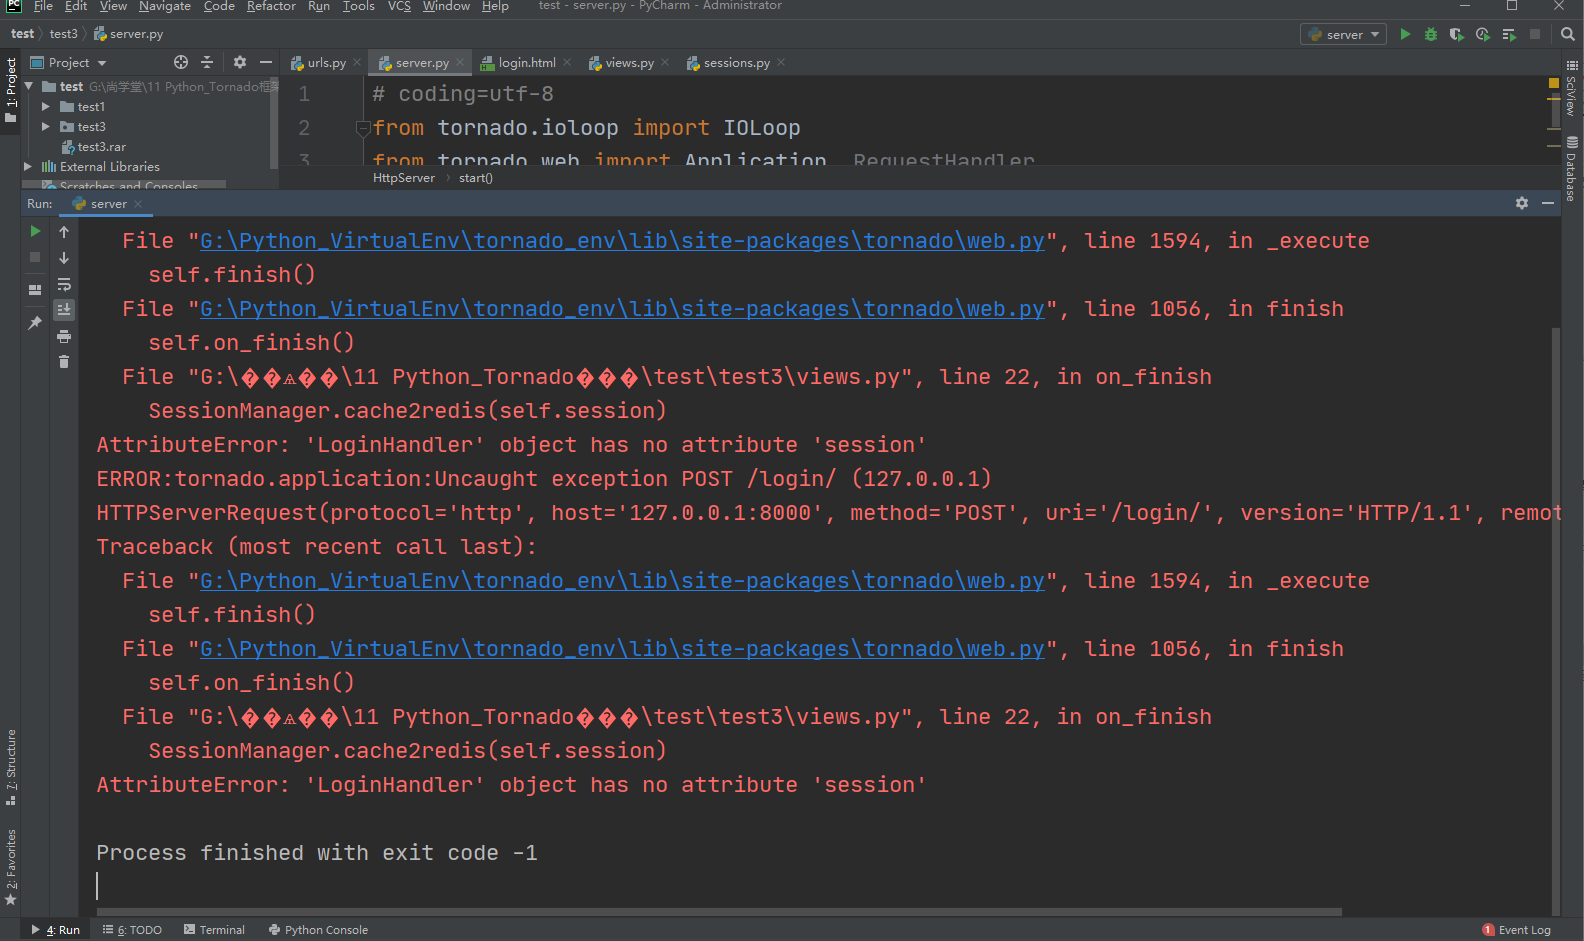Click the test3 breadcrumb in navigation bar
1584x941 pixels.
pyautogui.click(x=63, y=34)
